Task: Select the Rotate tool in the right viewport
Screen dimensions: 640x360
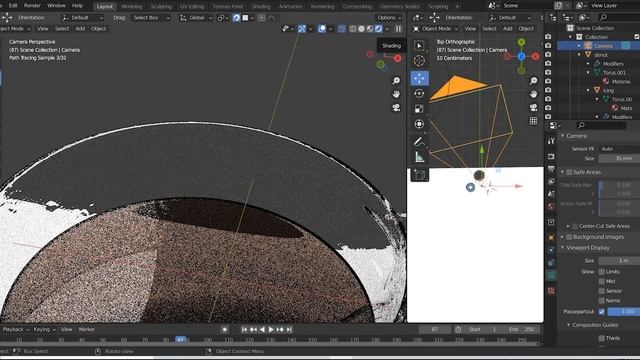Action: coord(419,93)
